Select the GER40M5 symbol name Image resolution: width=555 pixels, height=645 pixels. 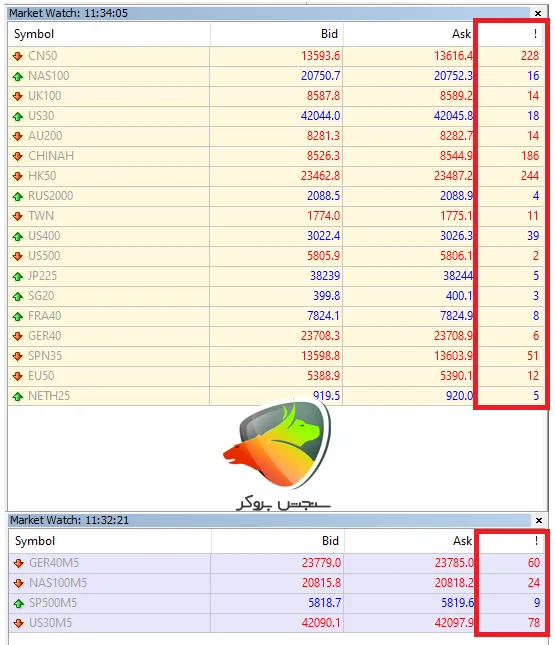[54, 563]
